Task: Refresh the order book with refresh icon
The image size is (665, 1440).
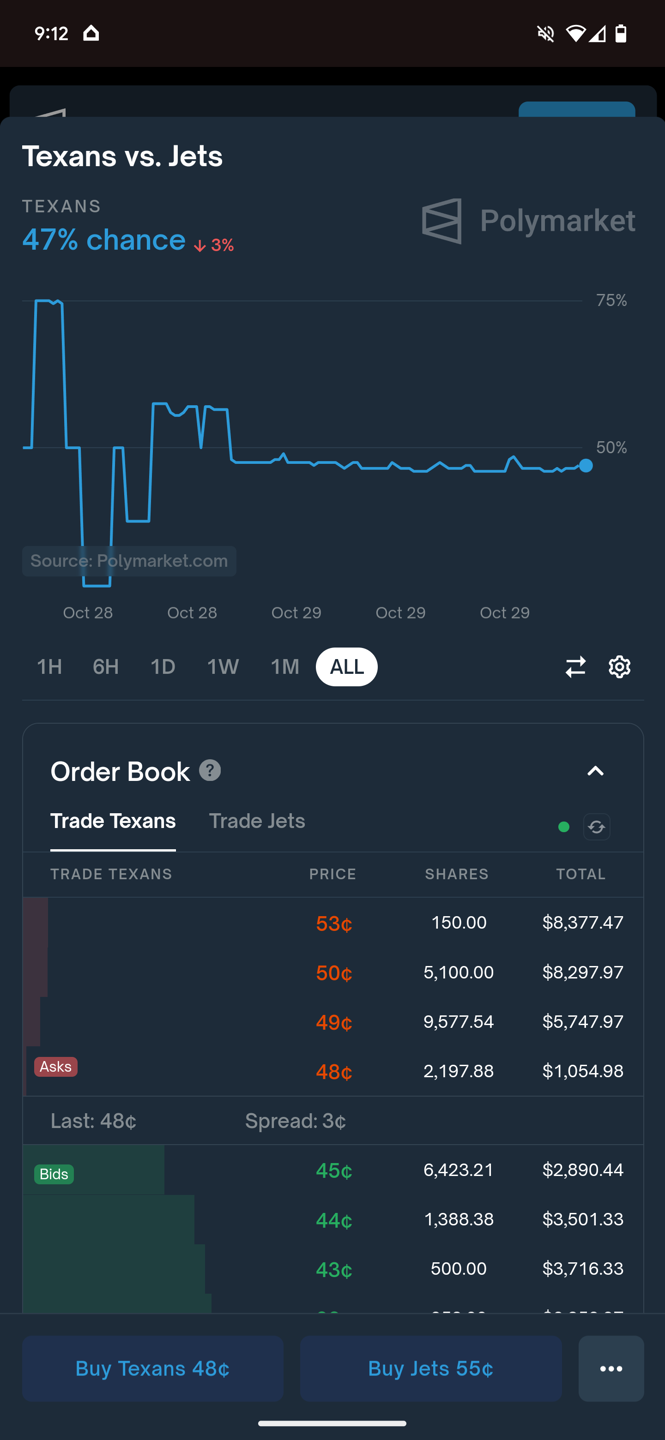Action: click(x=597, y=827)
